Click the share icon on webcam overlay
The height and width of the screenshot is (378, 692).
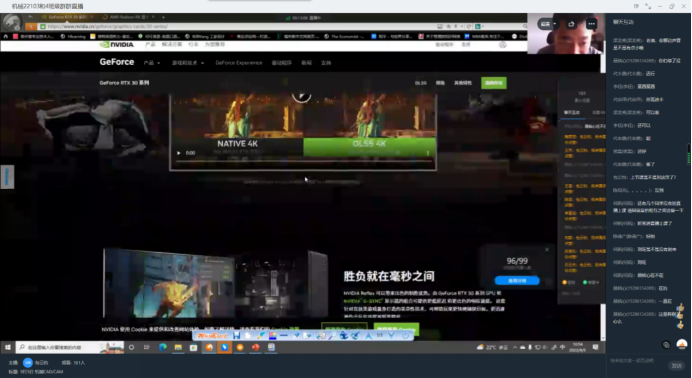point(572,24)
